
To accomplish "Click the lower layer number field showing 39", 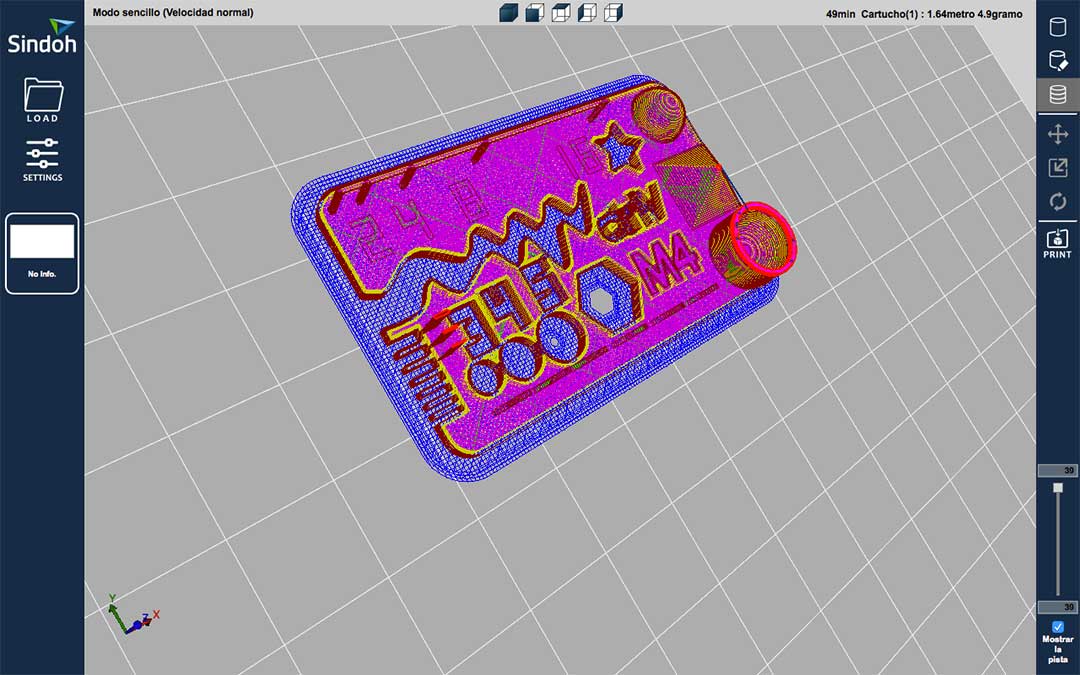I will [x=1058, y=607].
